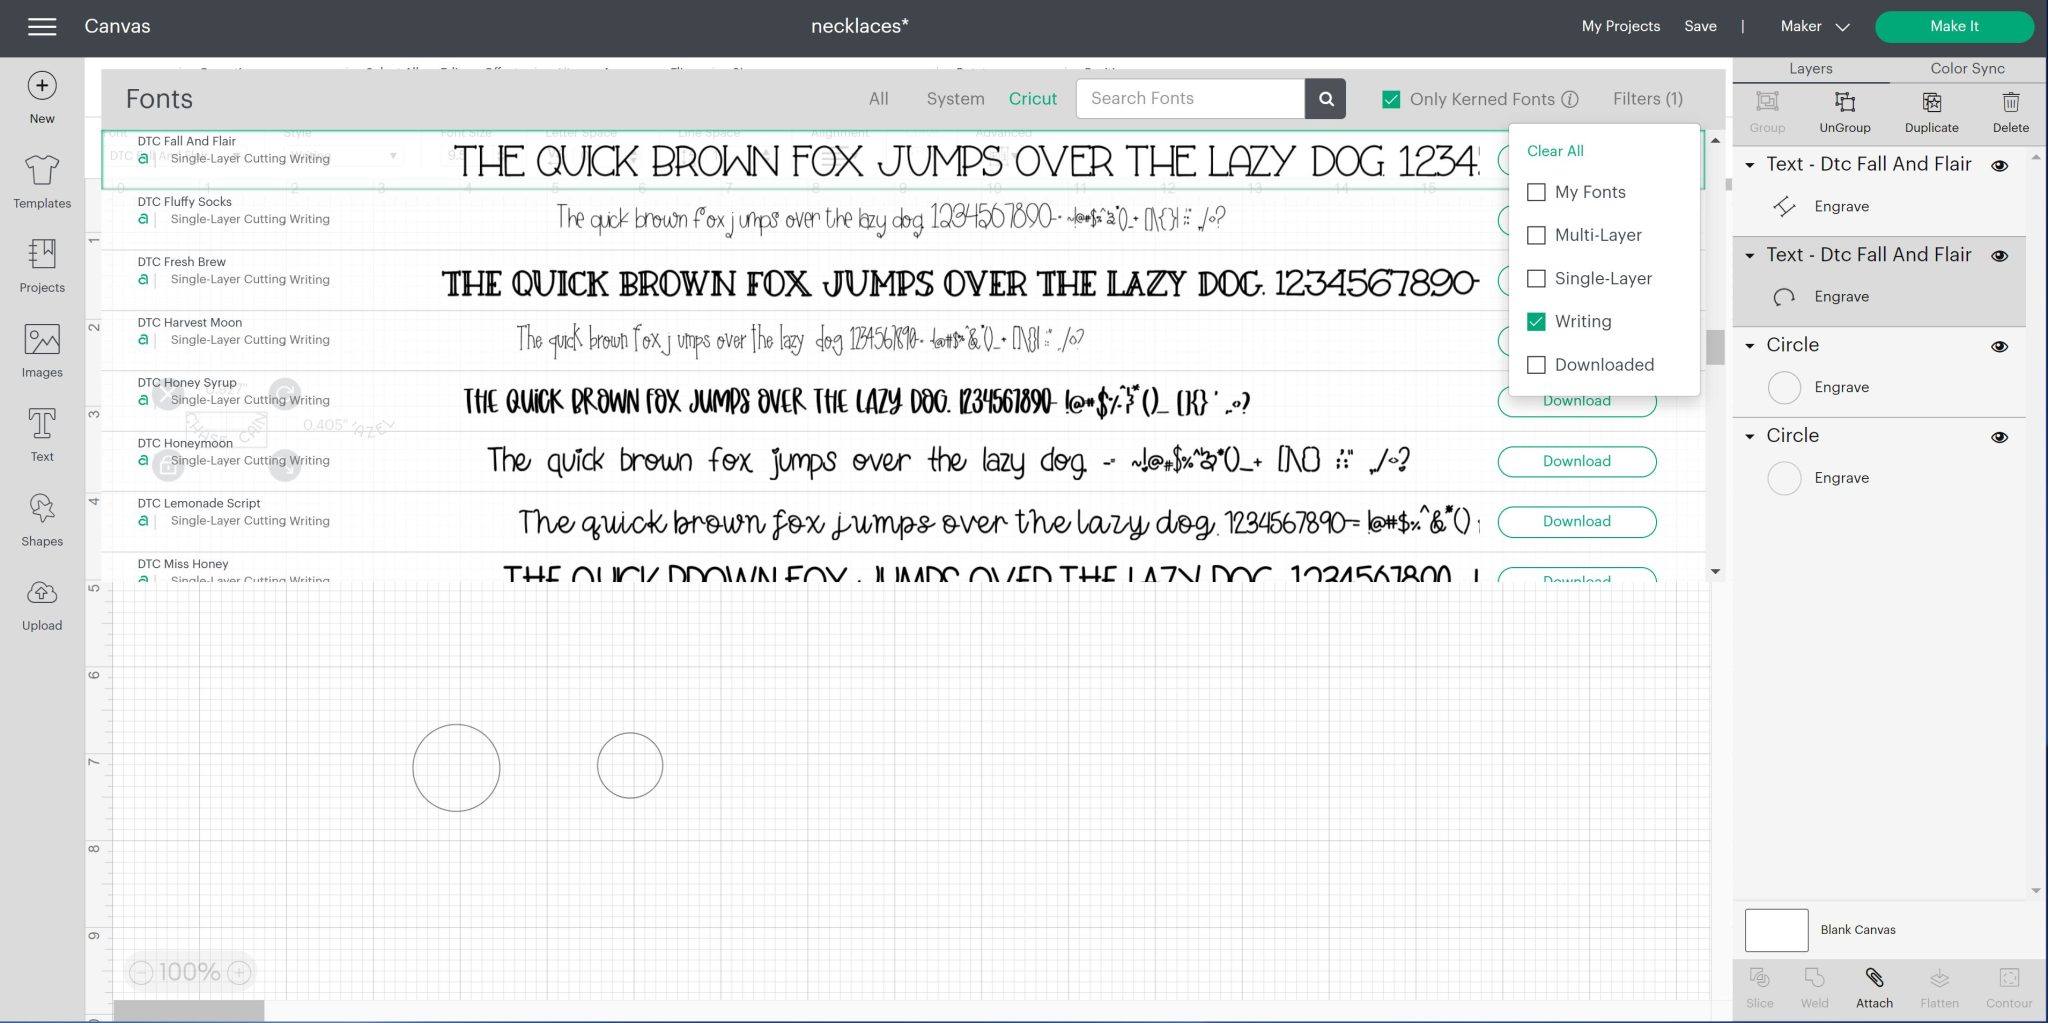
Task: Click the green Make It button
Action: [1954, 27]
